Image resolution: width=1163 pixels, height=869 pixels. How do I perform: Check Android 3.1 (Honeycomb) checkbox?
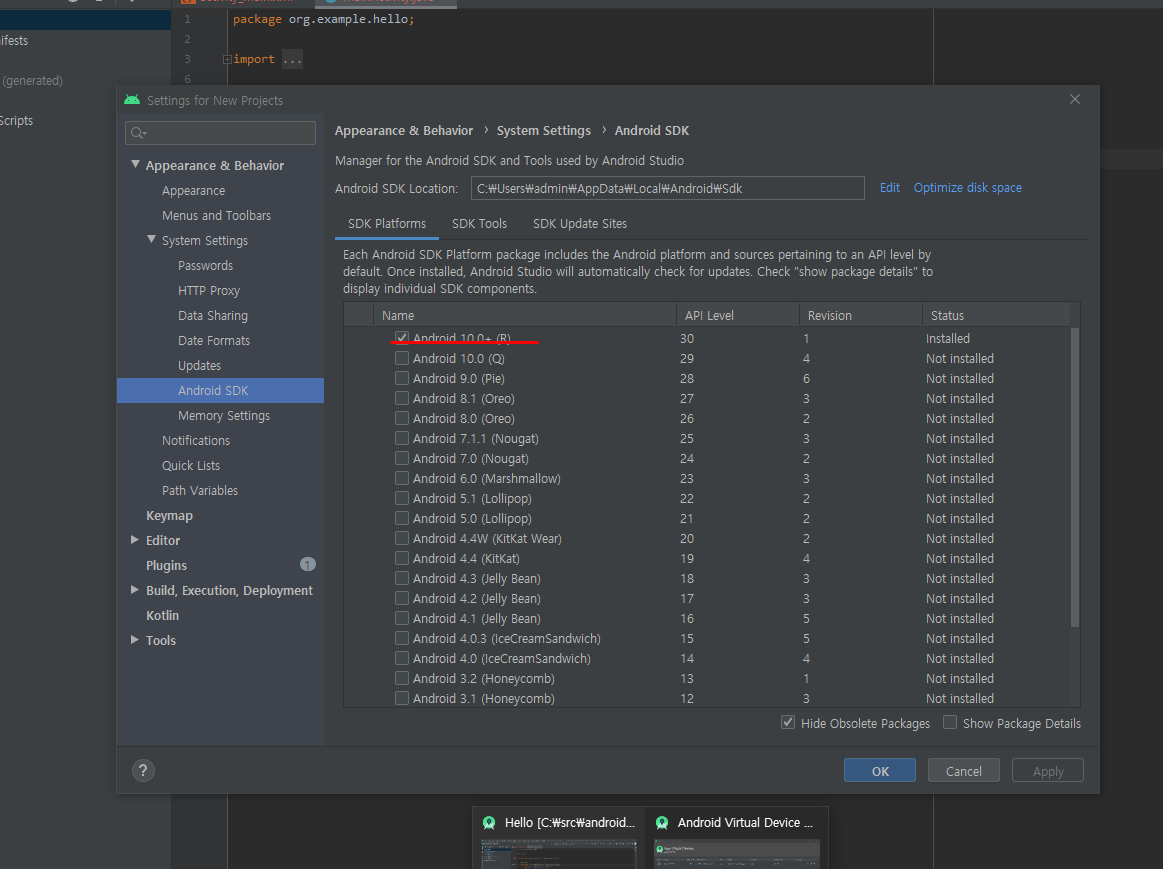click(x=402, y=698)
